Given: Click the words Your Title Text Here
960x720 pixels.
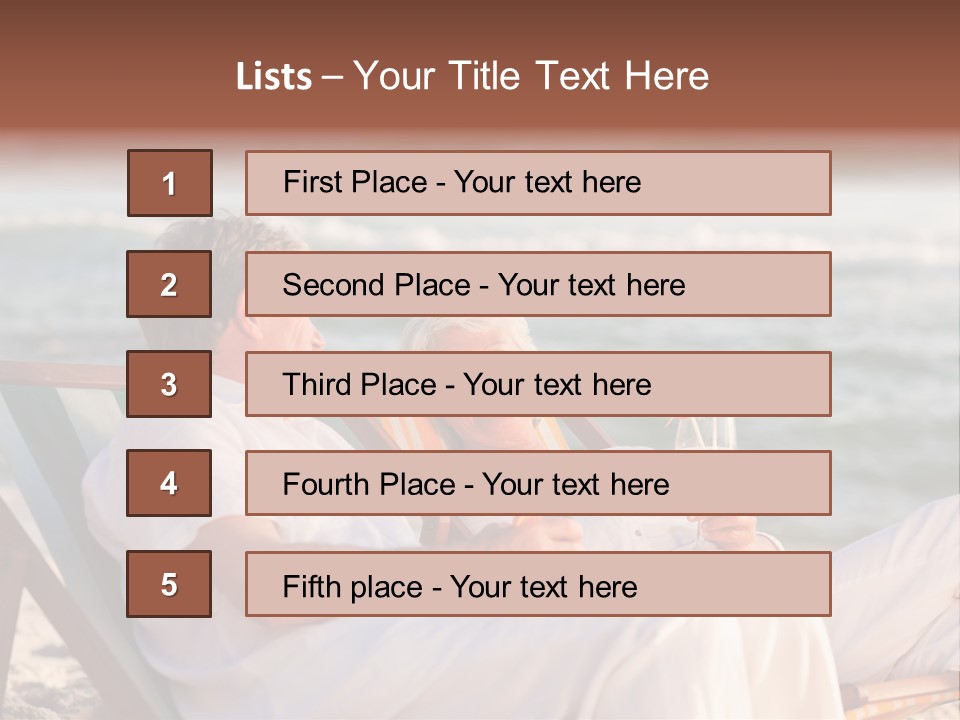Looking at the screenshot, I should point(531,76).
